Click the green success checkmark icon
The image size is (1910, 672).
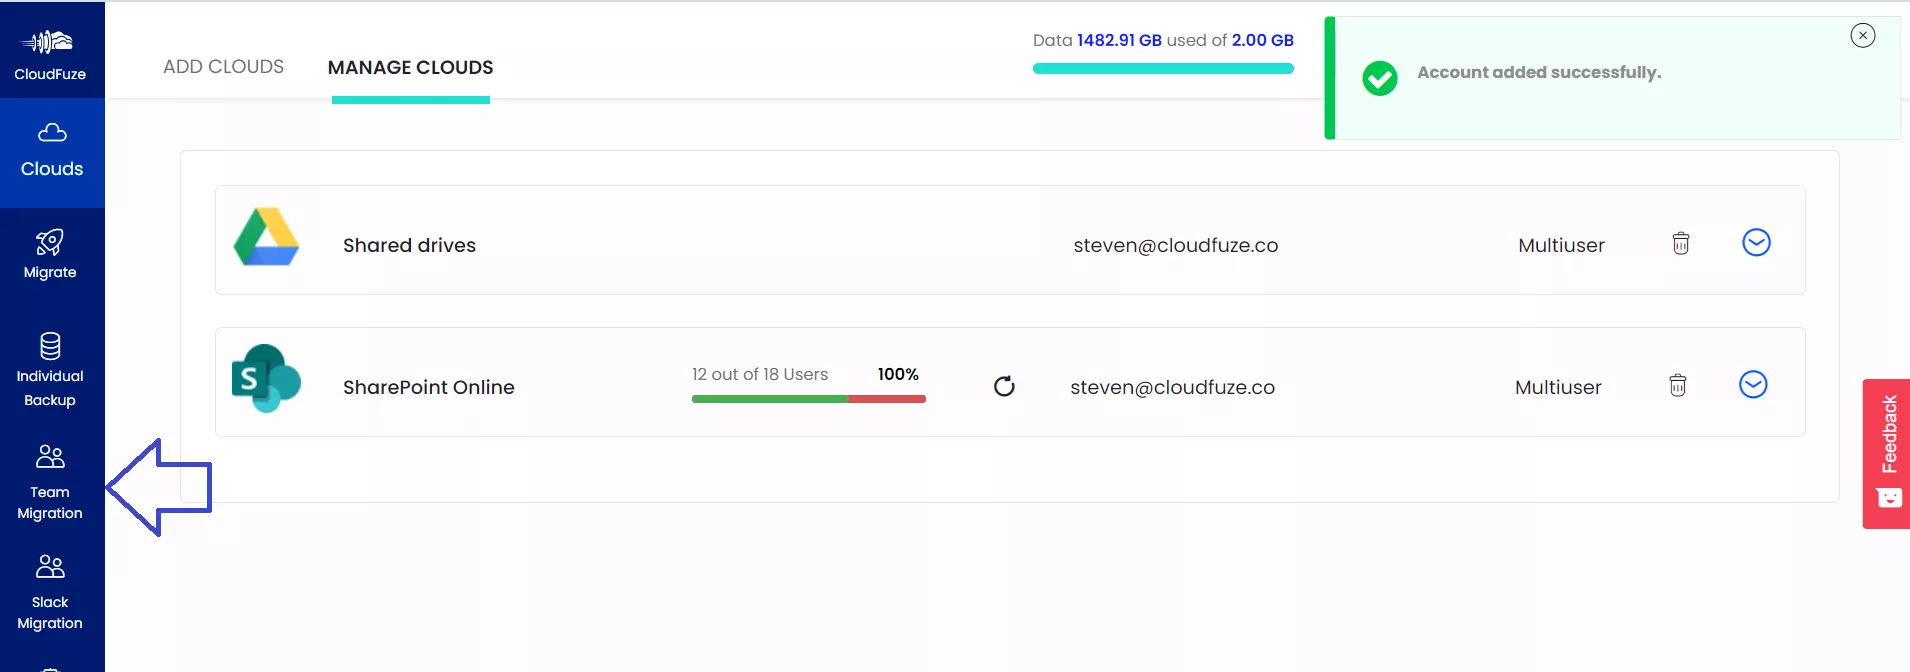pos(1380,78)
